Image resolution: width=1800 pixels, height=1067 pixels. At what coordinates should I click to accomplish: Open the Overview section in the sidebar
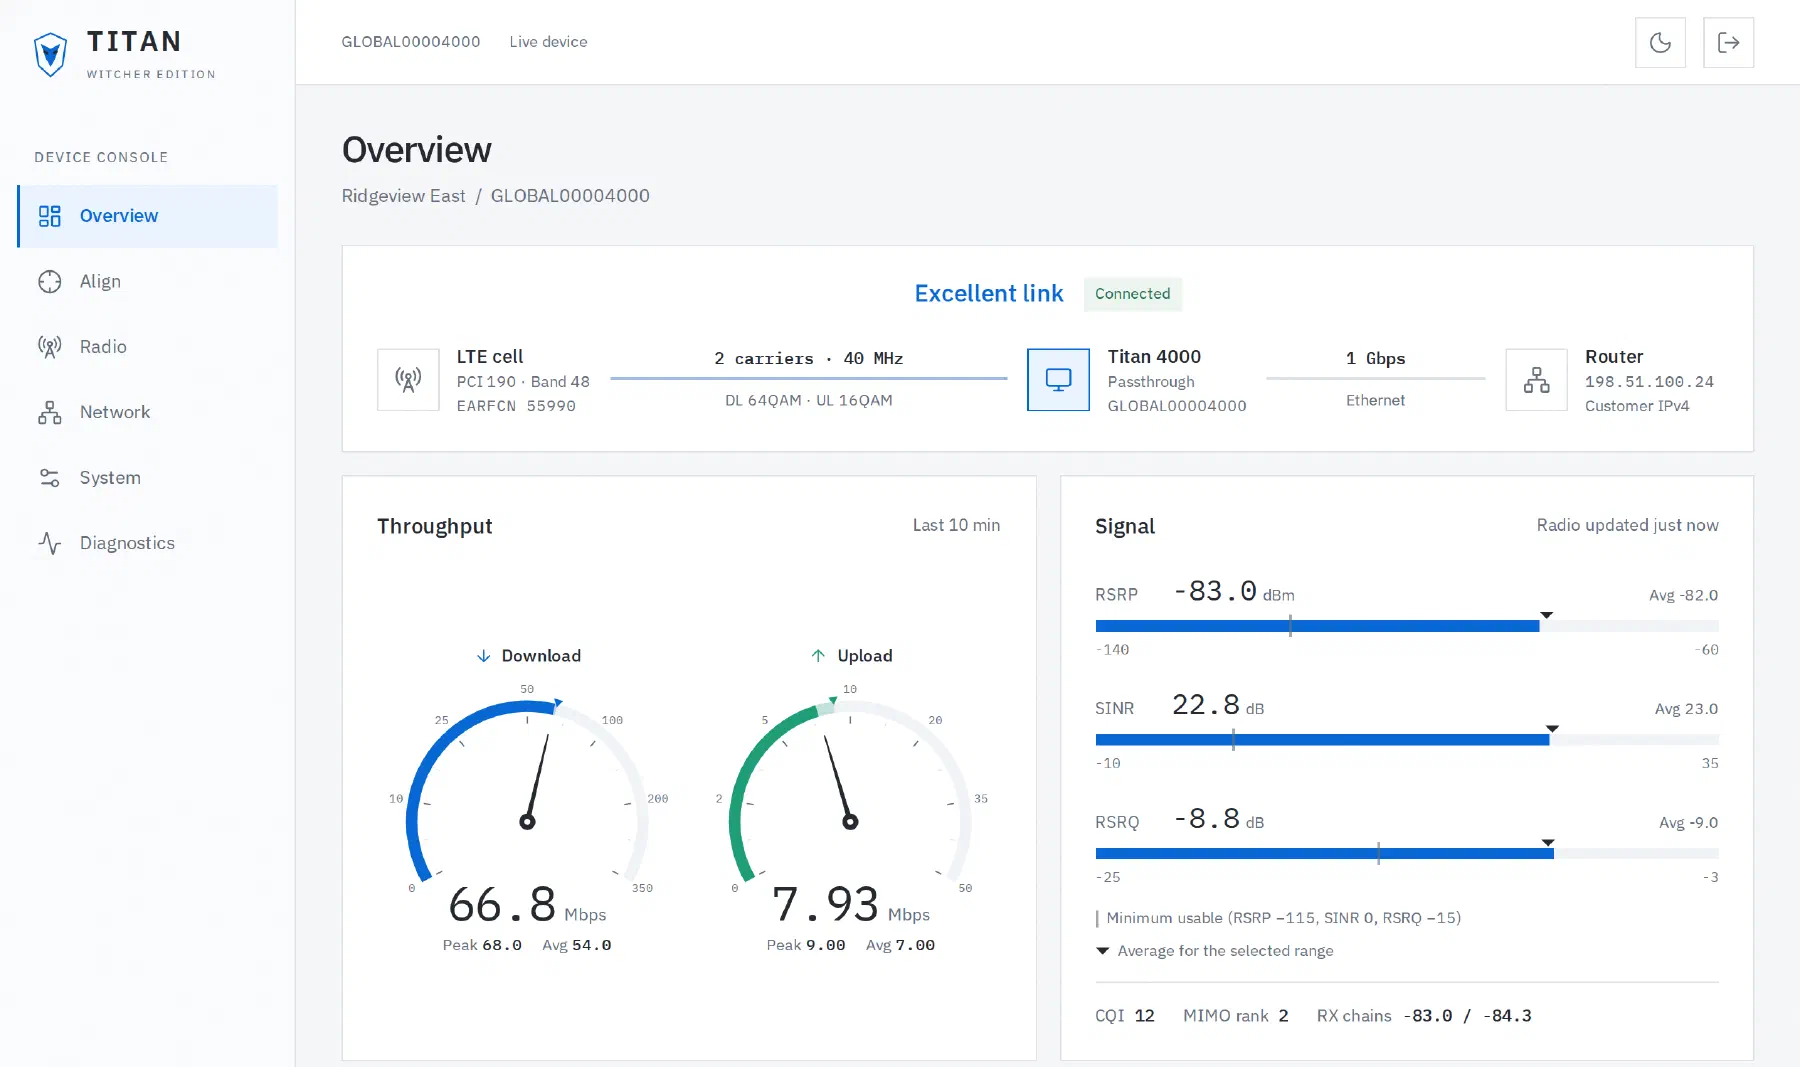coord(148,216)
